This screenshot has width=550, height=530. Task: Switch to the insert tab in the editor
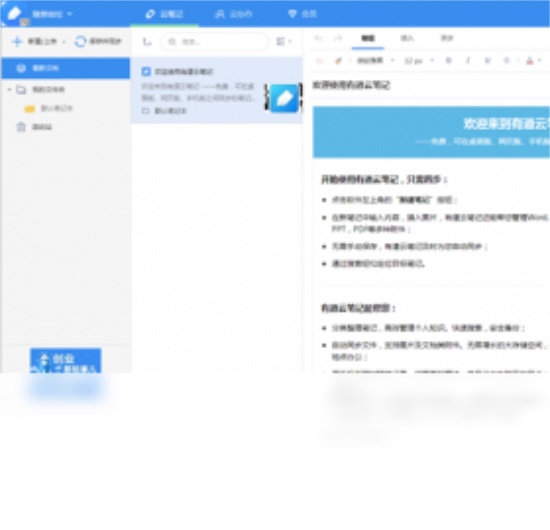pos(407,38)
